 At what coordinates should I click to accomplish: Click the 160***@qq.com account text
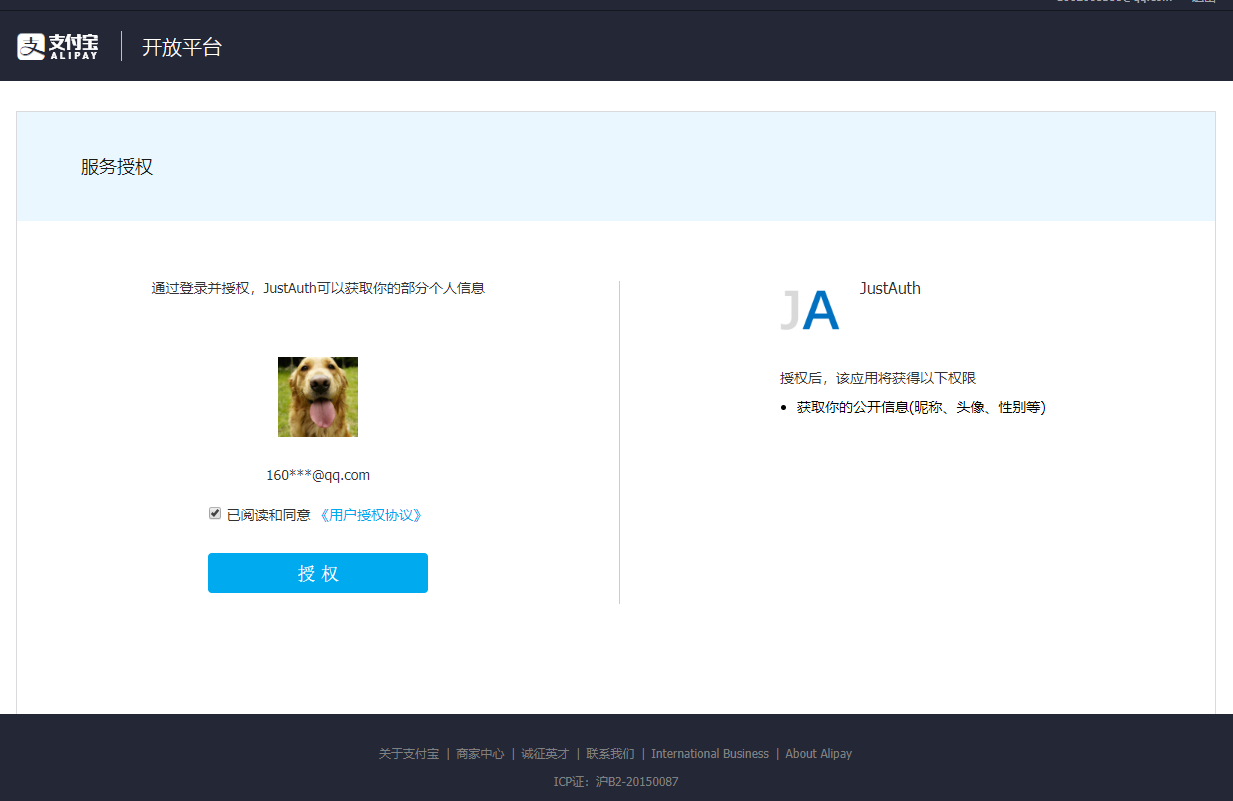click(318, 475)
